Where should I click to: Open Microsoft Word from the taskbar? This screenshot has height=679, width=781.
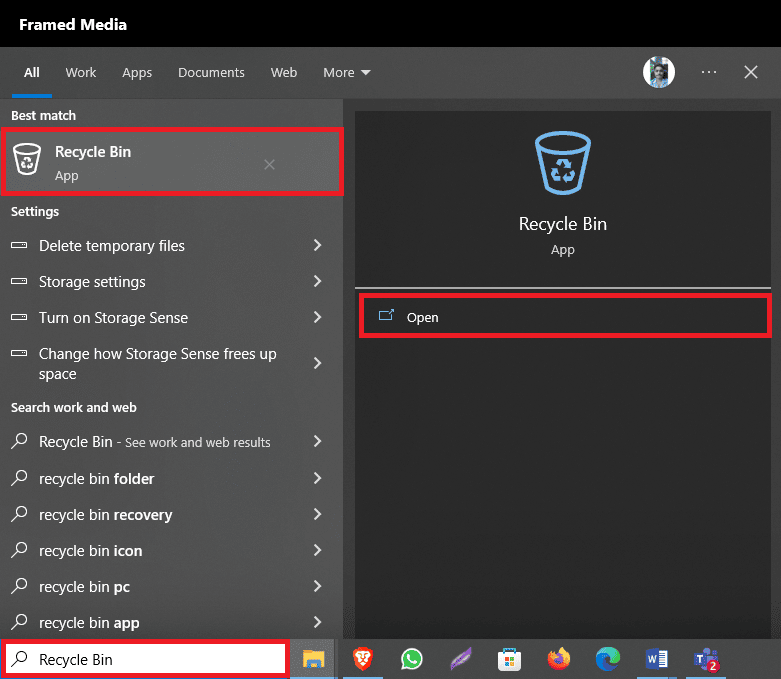tap(656, 659)
